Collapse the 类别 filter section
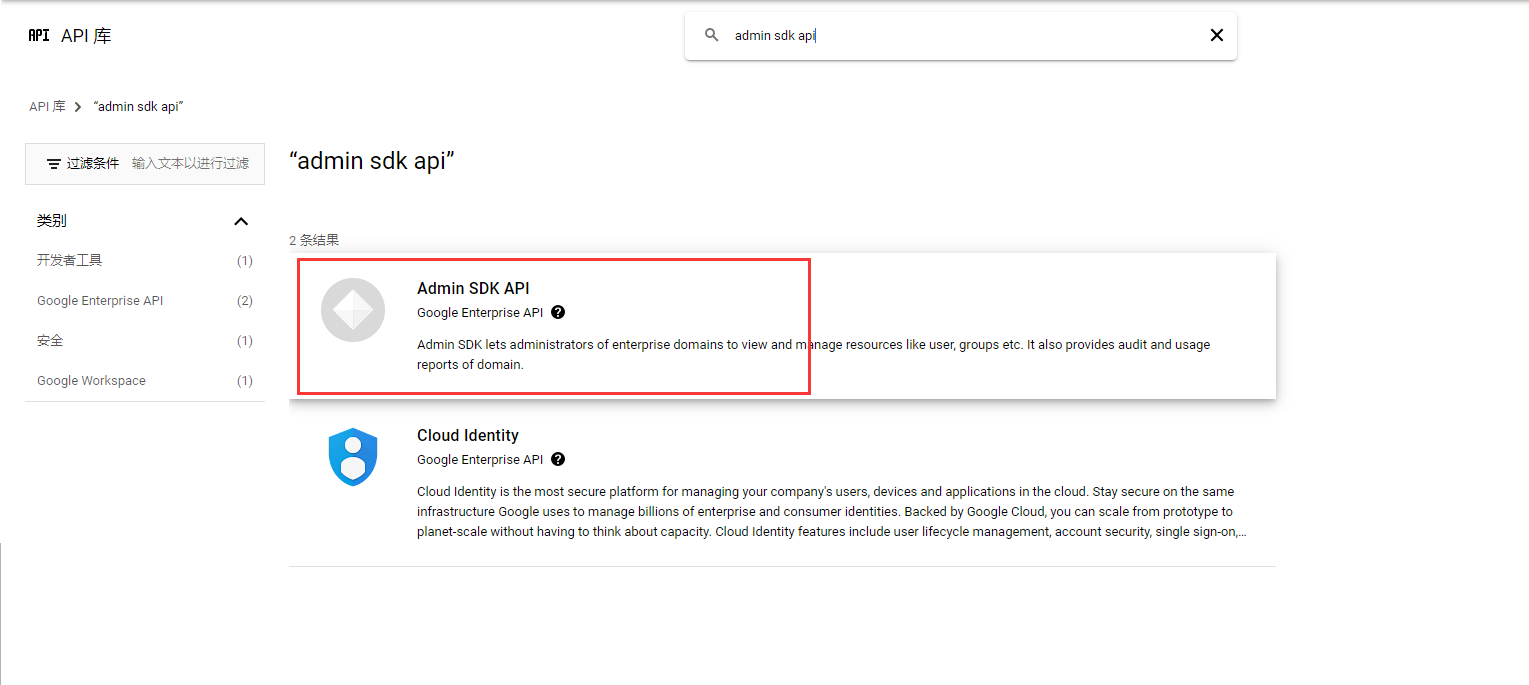This screenshot has width=1529, height=685. click(240, 220)
